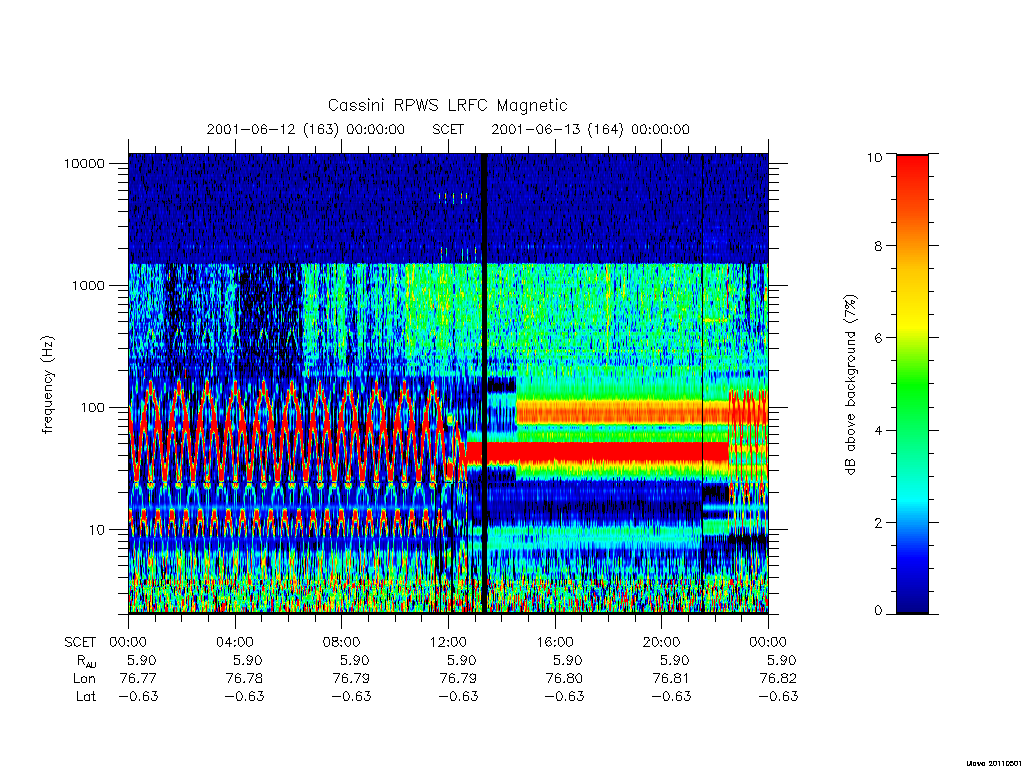The height and width of the screenshot is (768, 1024).
Task: Select the "0" label on the colorbar
Action: pos(878,611)
